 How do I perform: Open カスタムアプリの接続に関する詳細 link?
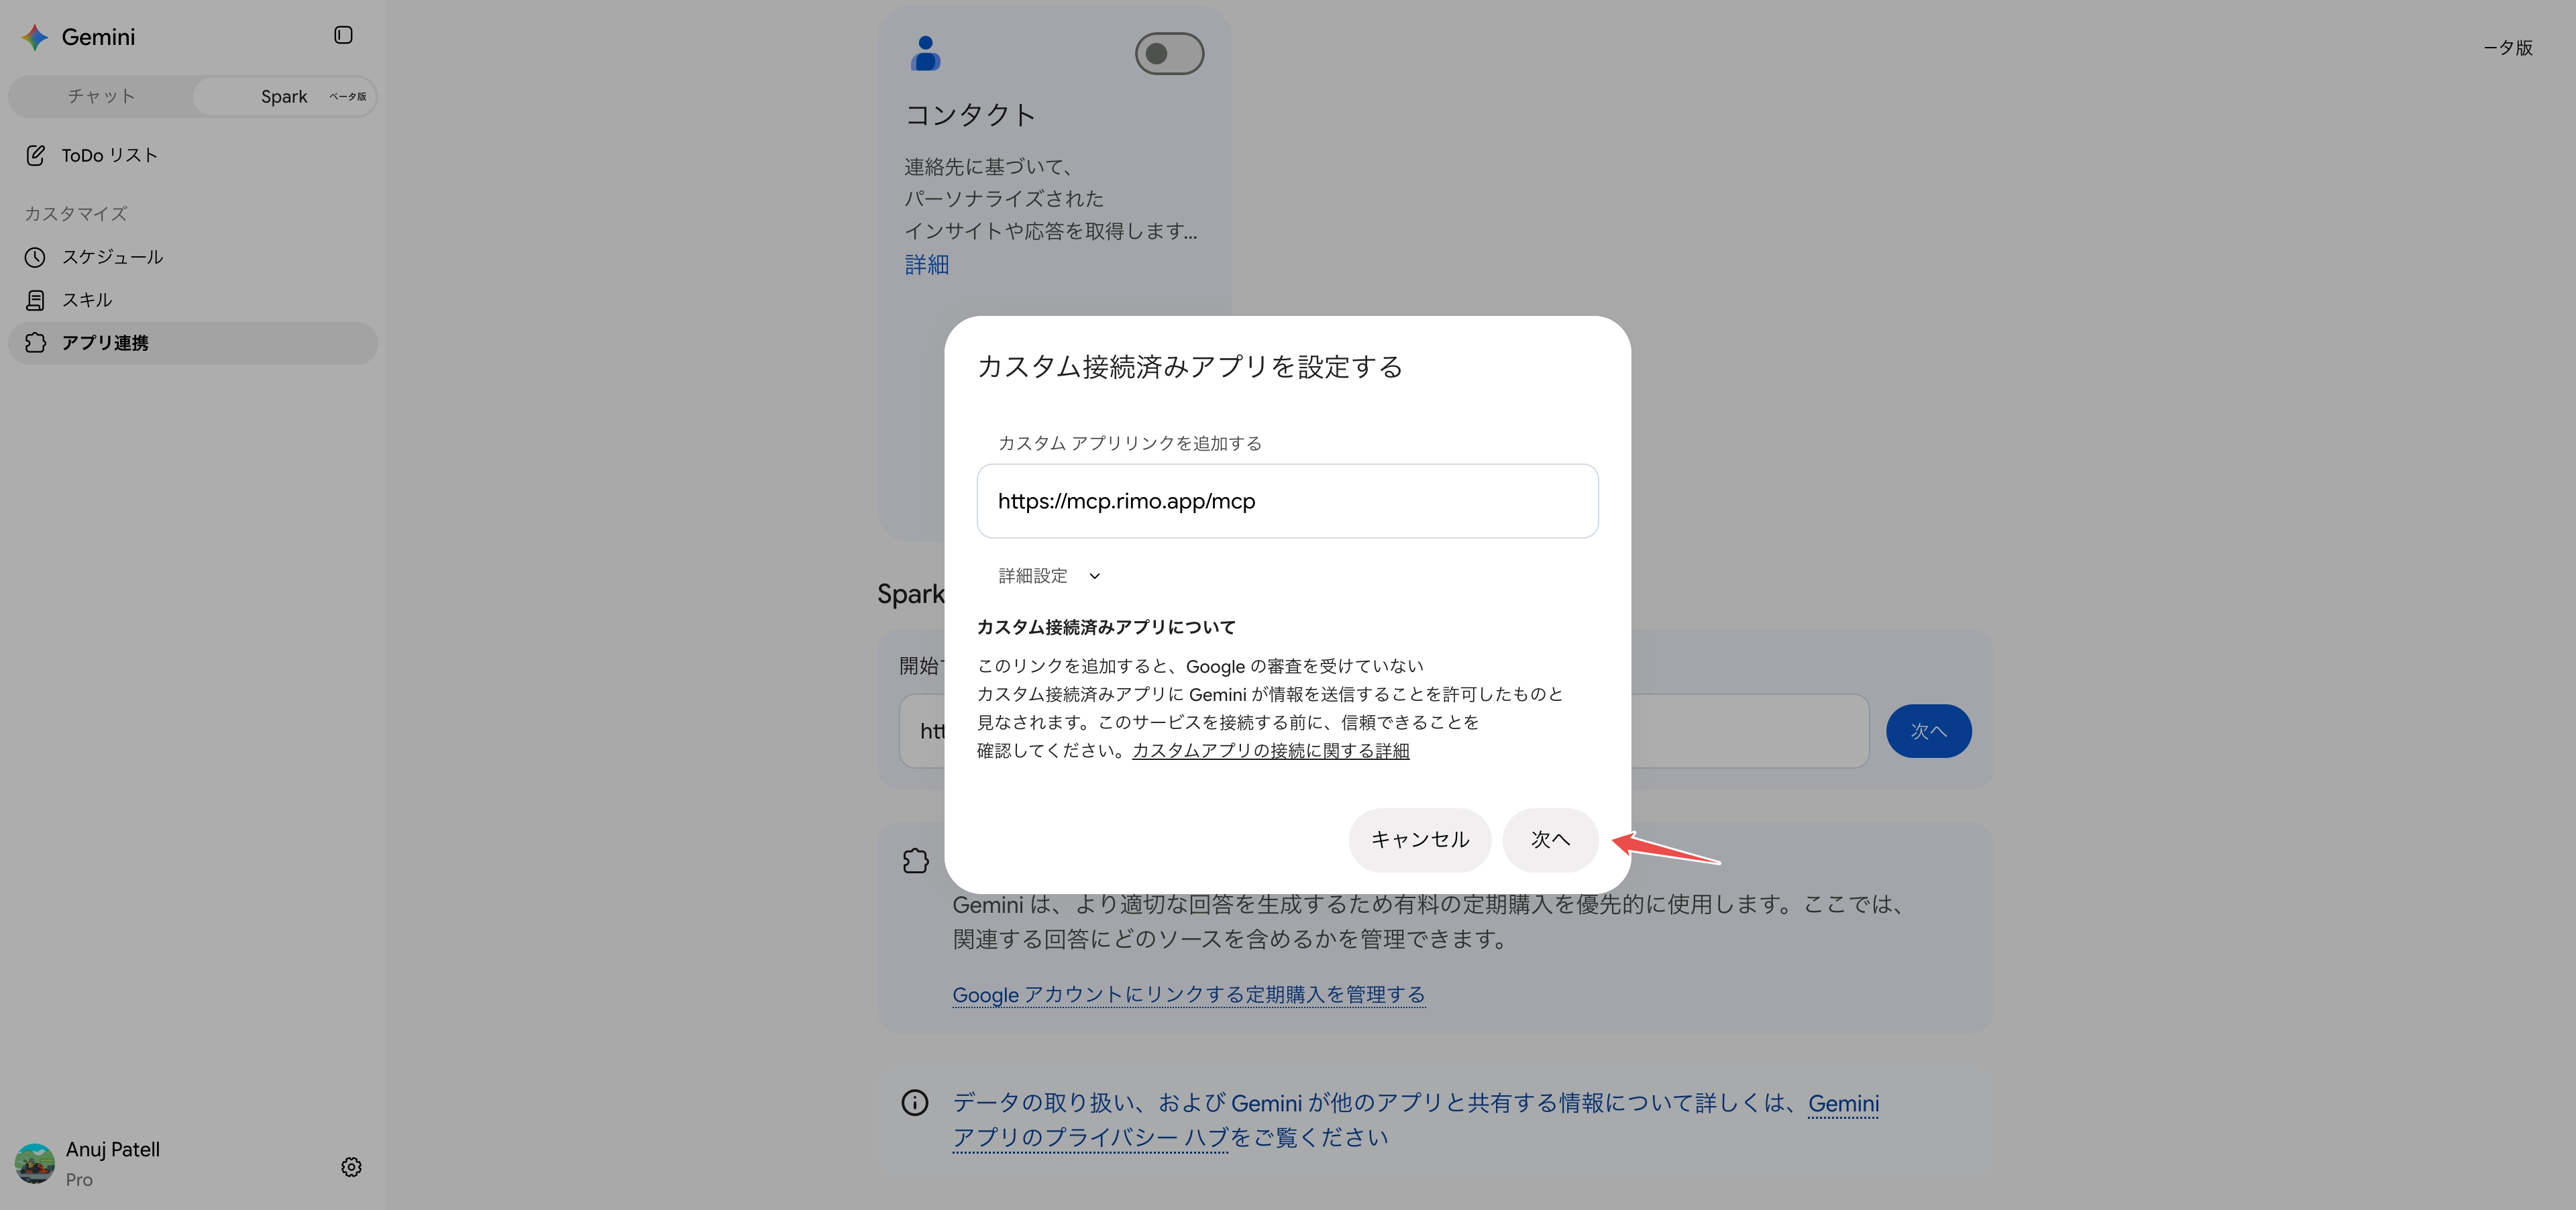click(1270, 751)
